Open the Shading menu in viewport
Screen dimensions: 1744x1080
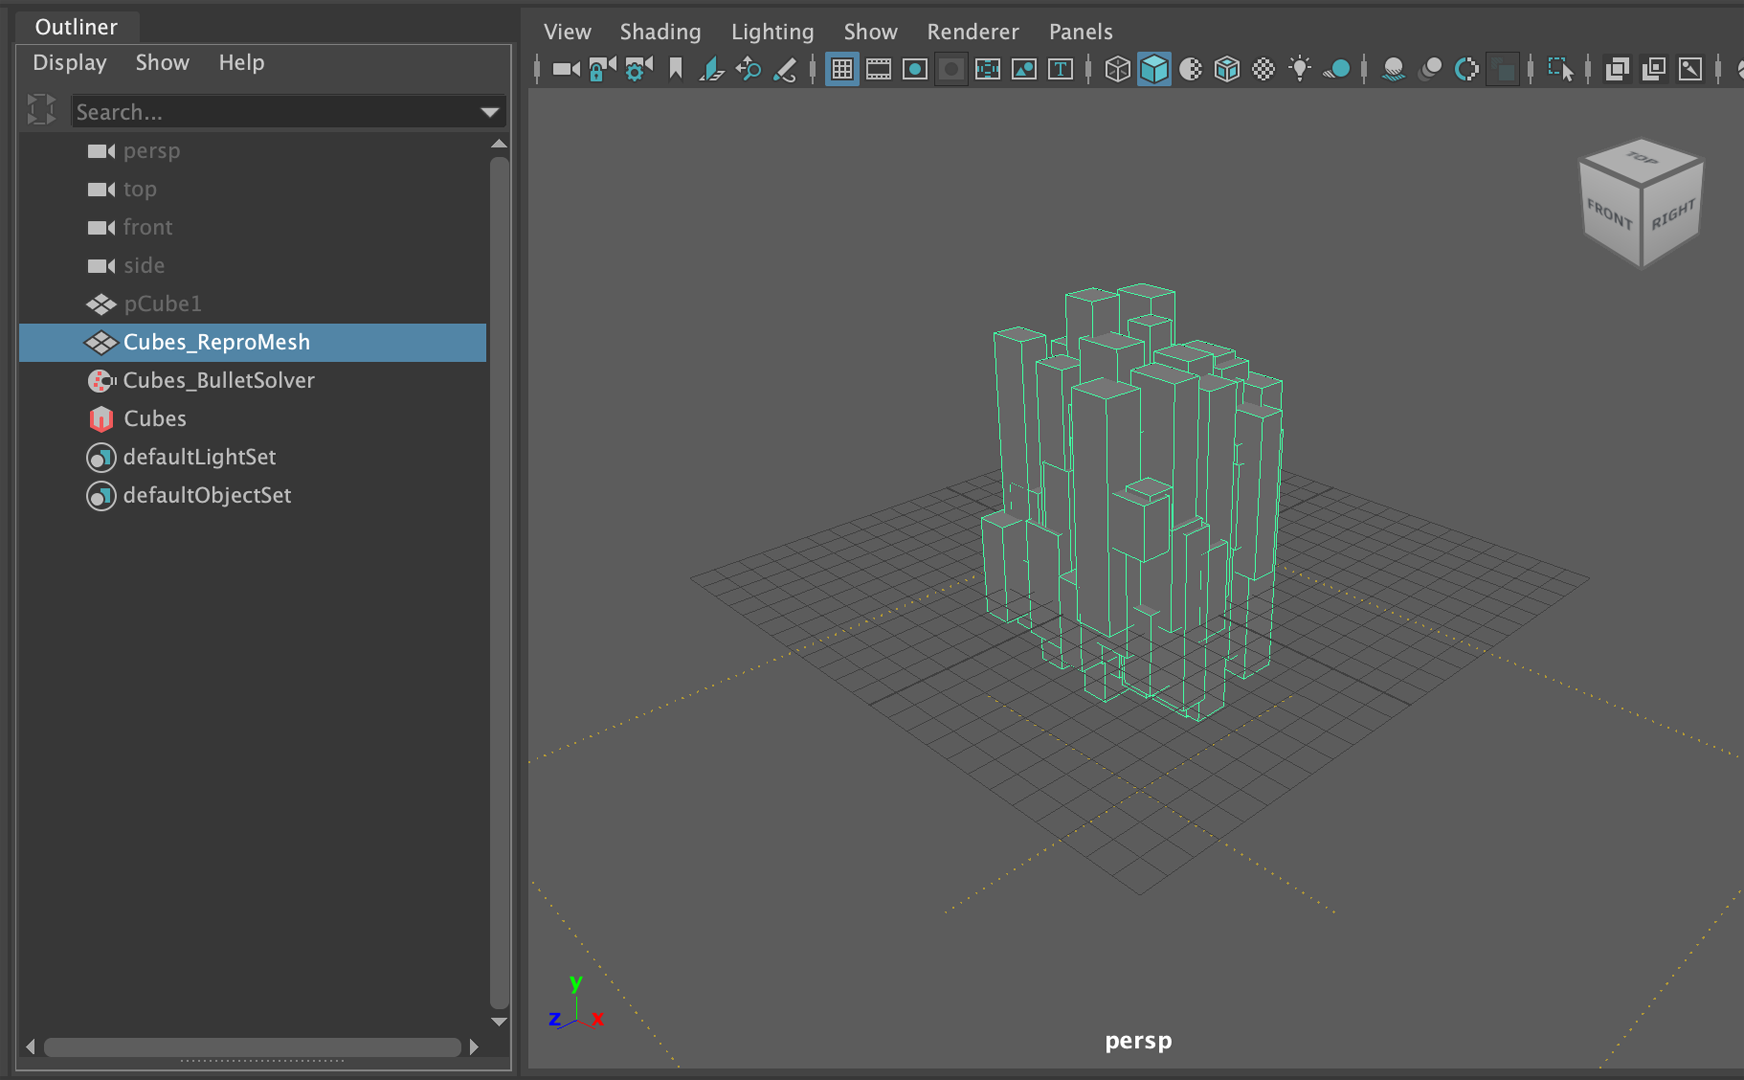point(660,32)
